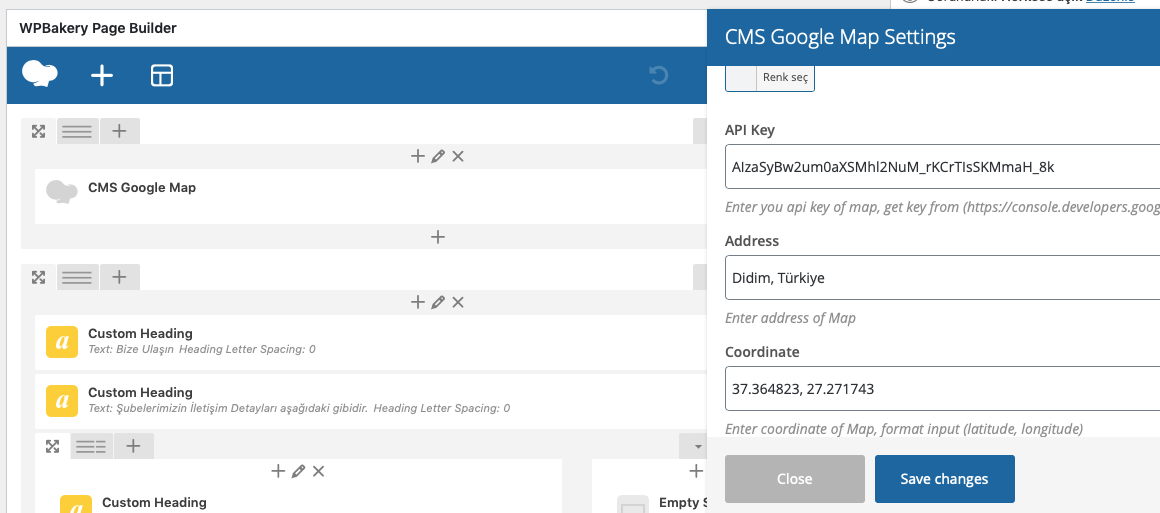Screen dimensions: 1160x513
Task: Click yellow icon of Bize Ulaşın Custom Heading
Action: 62,341
